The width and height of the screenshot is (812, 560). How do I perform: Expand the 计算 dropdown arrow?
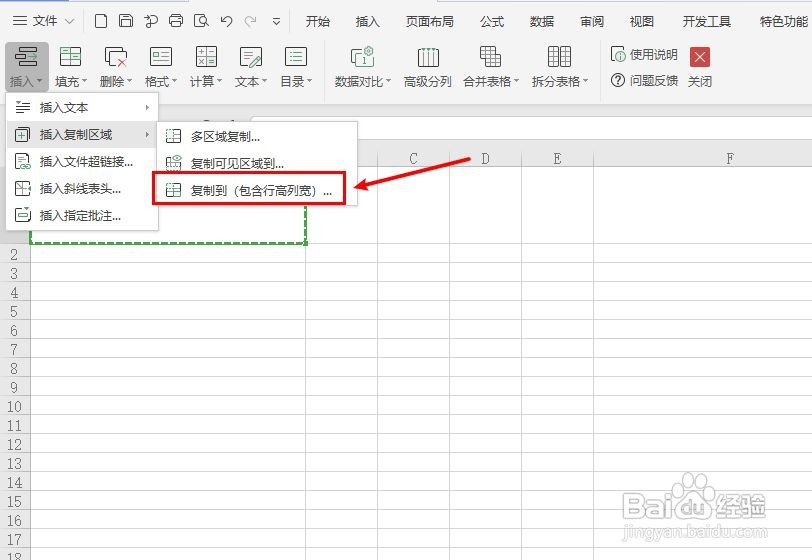point(220,81)
